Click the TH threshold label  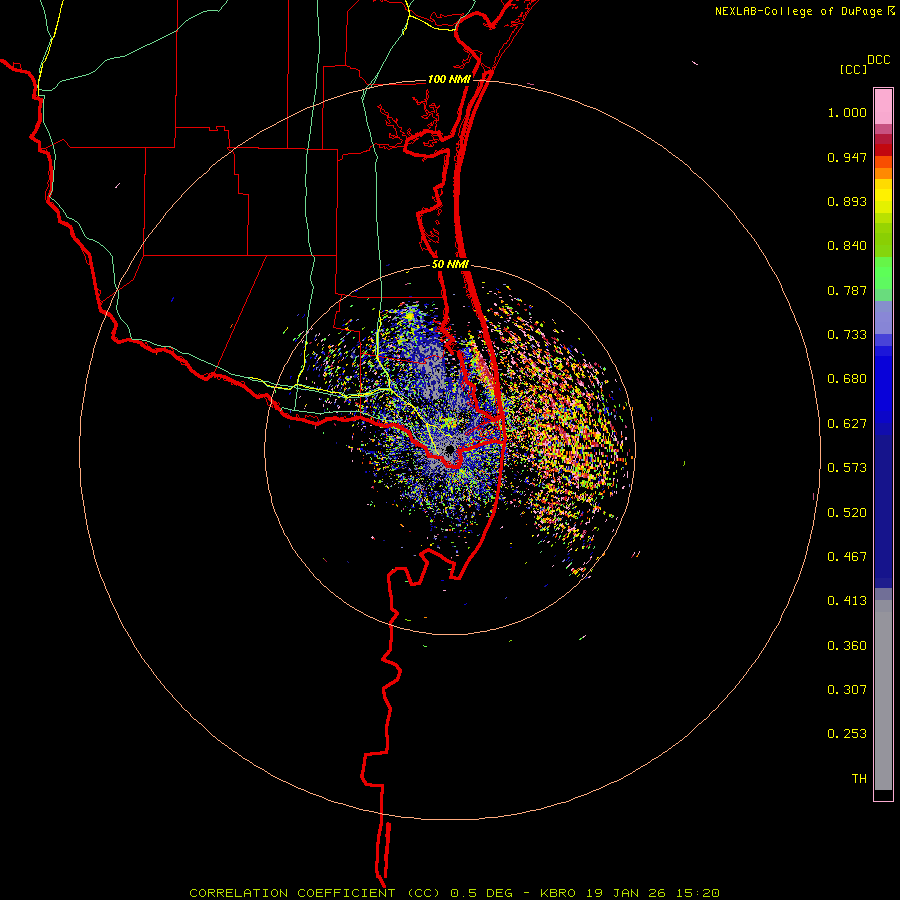(859, 779)
